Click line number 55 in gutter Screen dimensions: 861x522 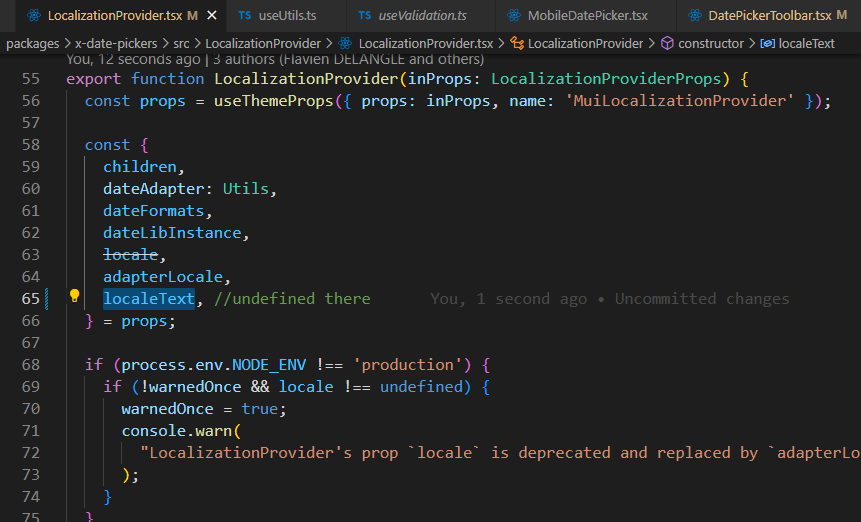point(31,78)
